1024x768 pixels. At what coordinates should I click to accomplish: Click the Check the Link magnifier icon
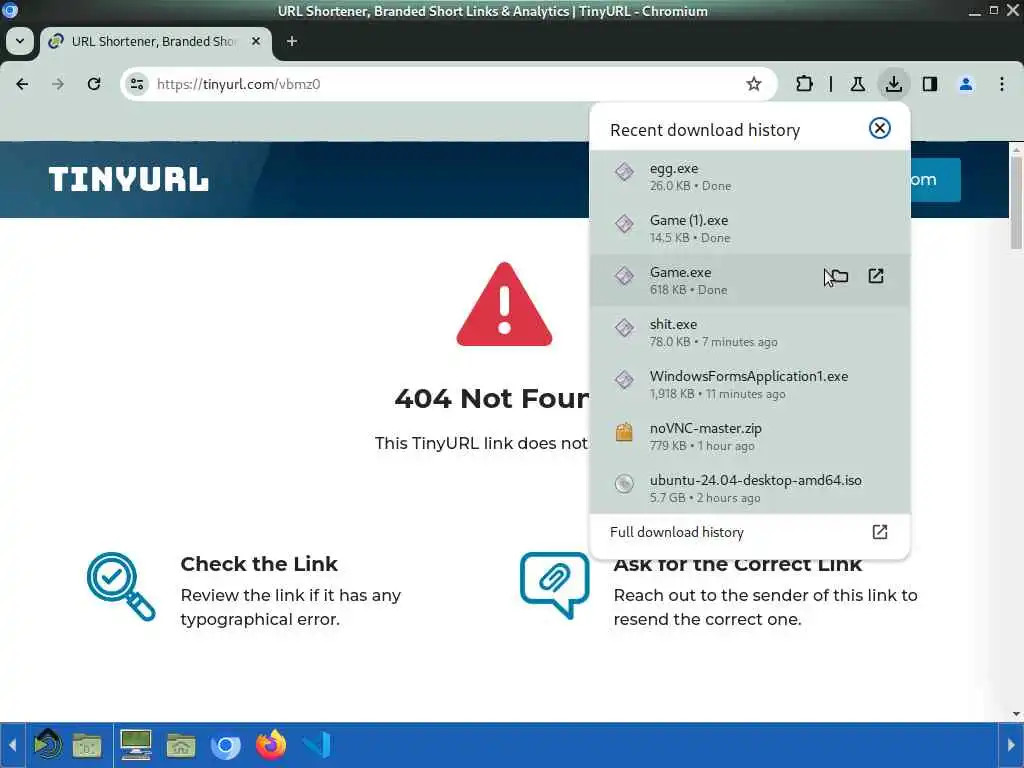pyautogui.click(x=121, y=586)
